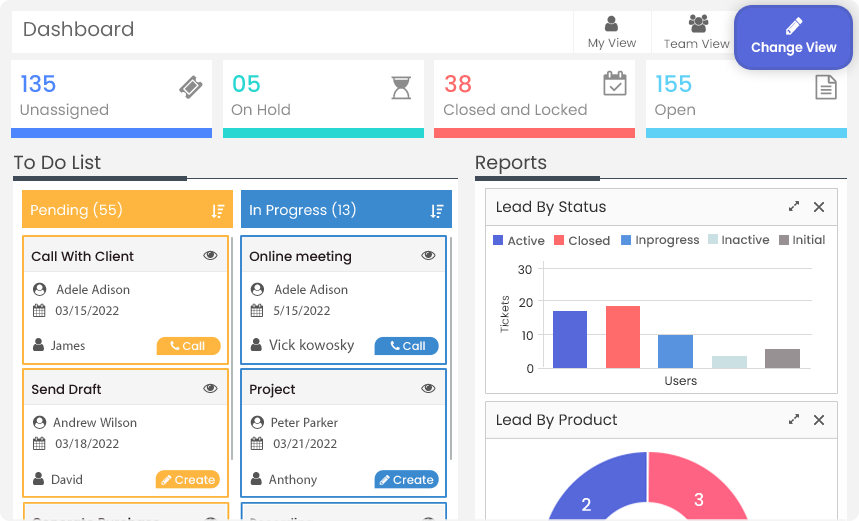The width and height of the screenshot is (859, 521).
Task: Click the In Progress column scrollbar
Action: (451, 348)
